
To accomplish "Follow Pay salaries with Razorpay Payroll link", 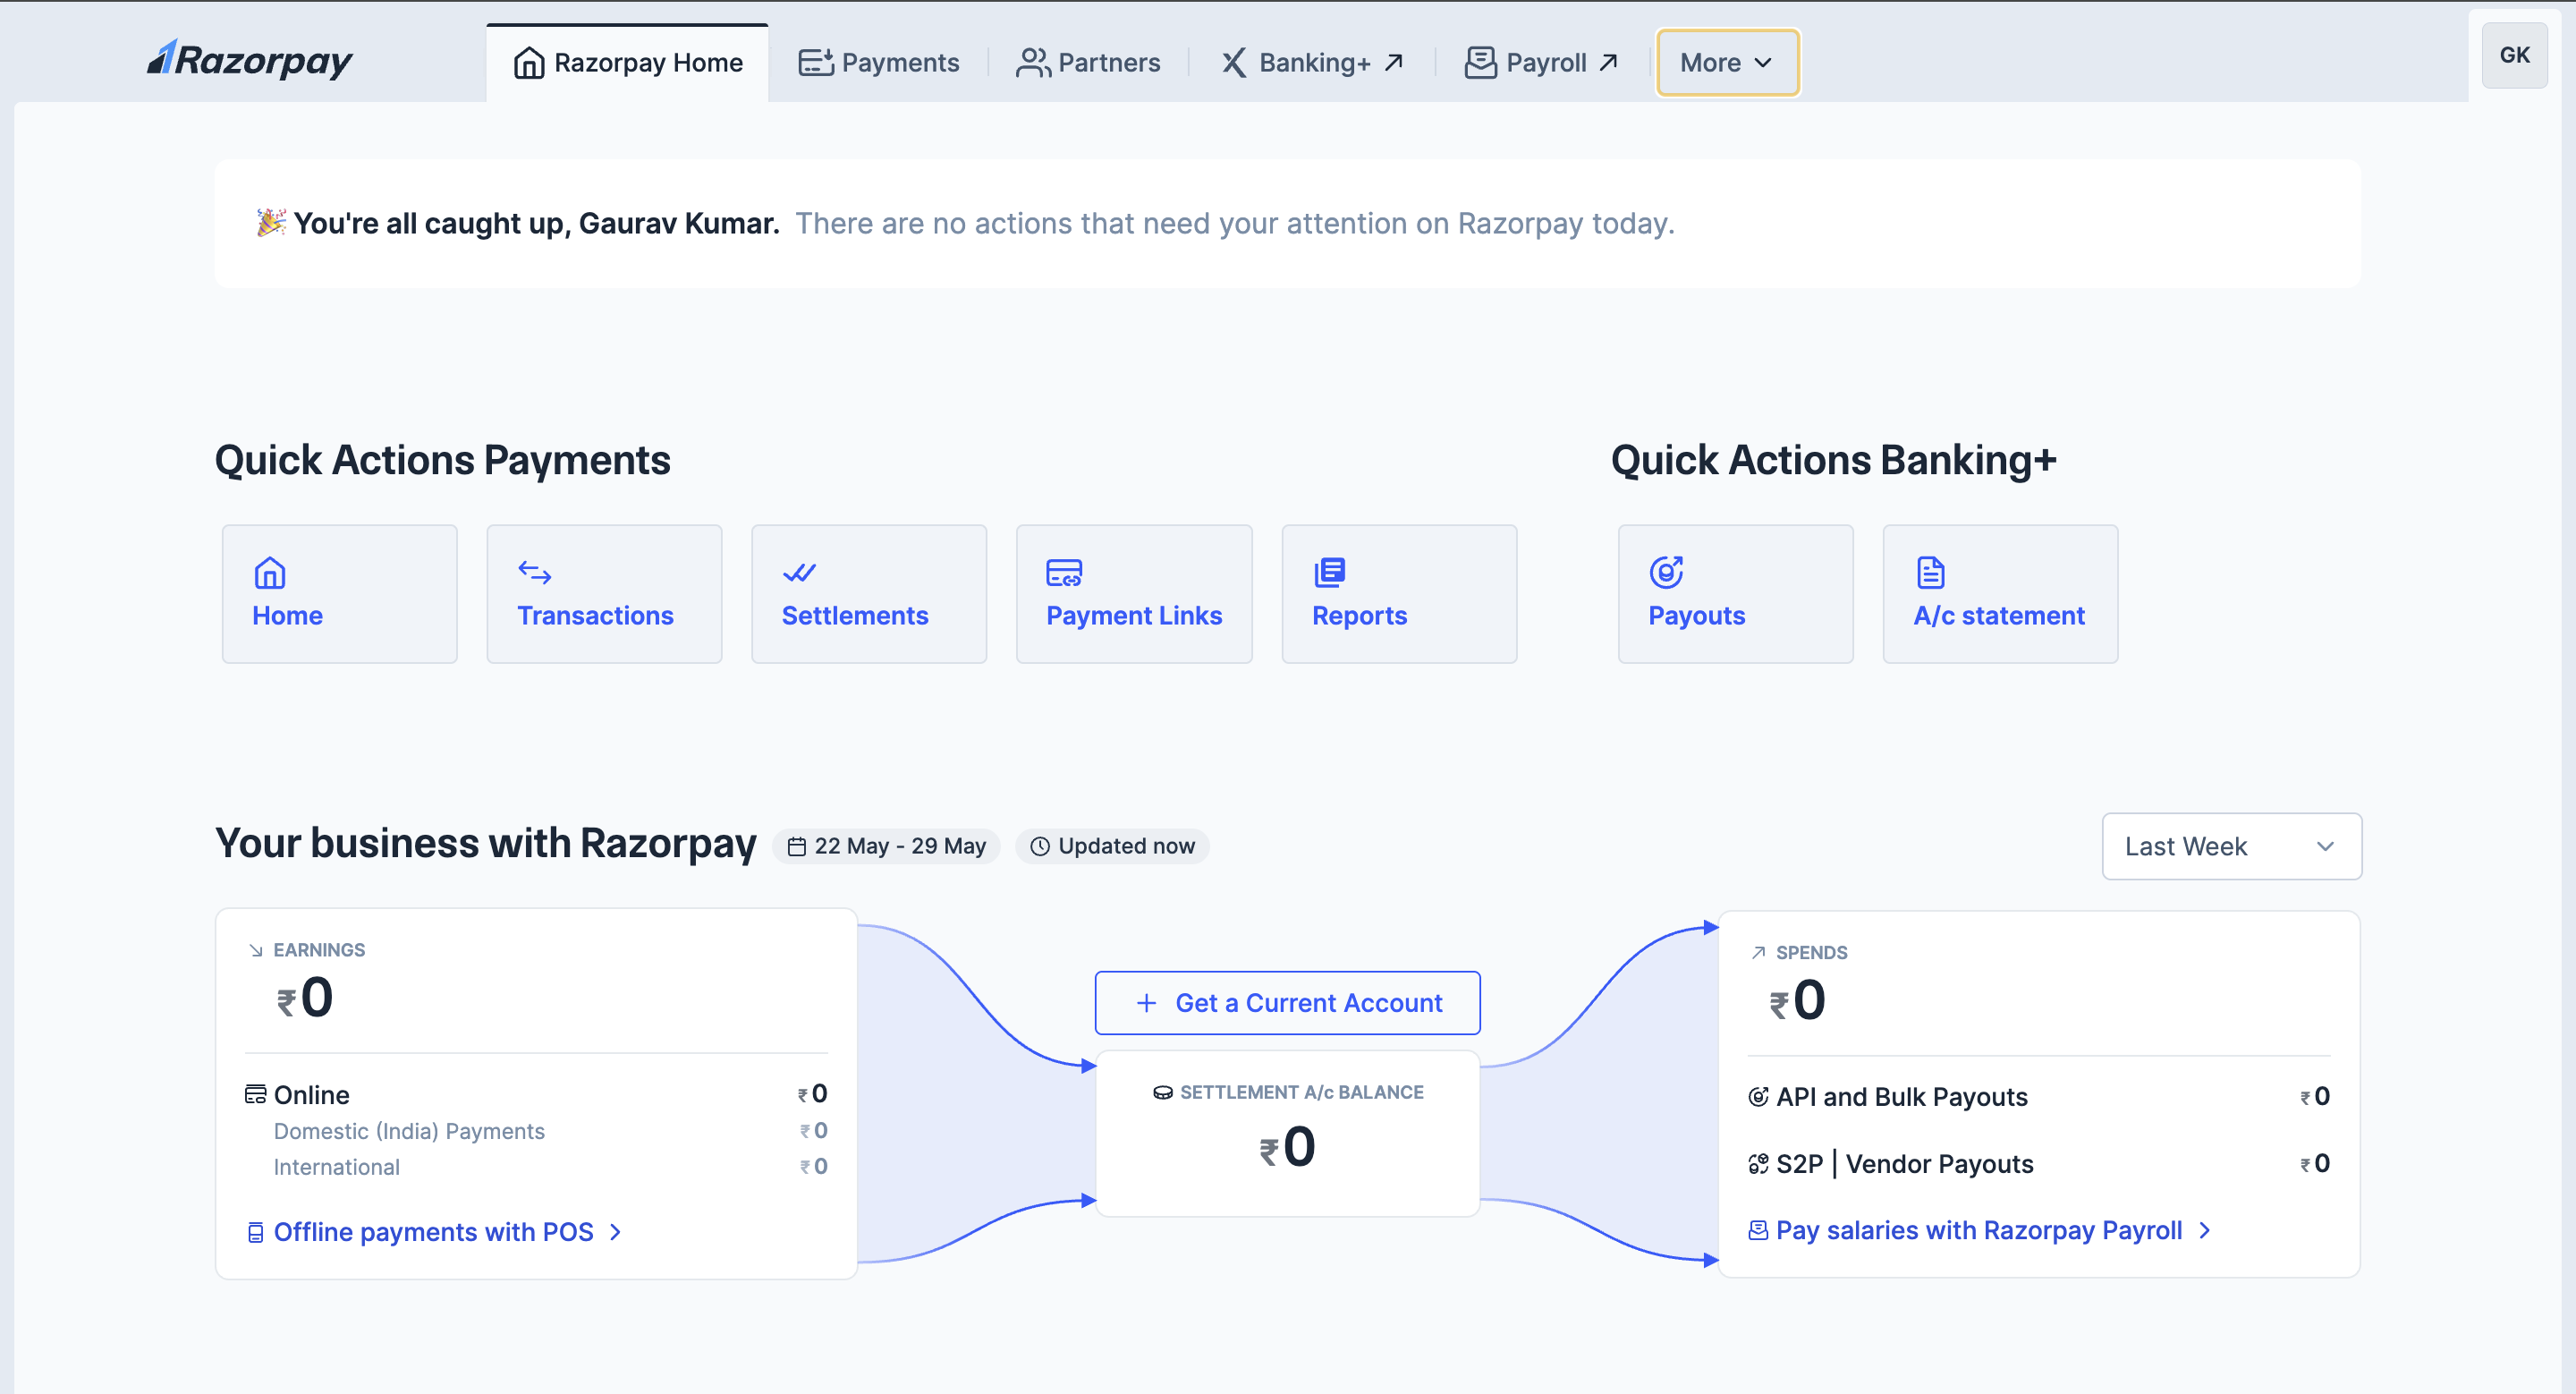I will point(1980,1231).
